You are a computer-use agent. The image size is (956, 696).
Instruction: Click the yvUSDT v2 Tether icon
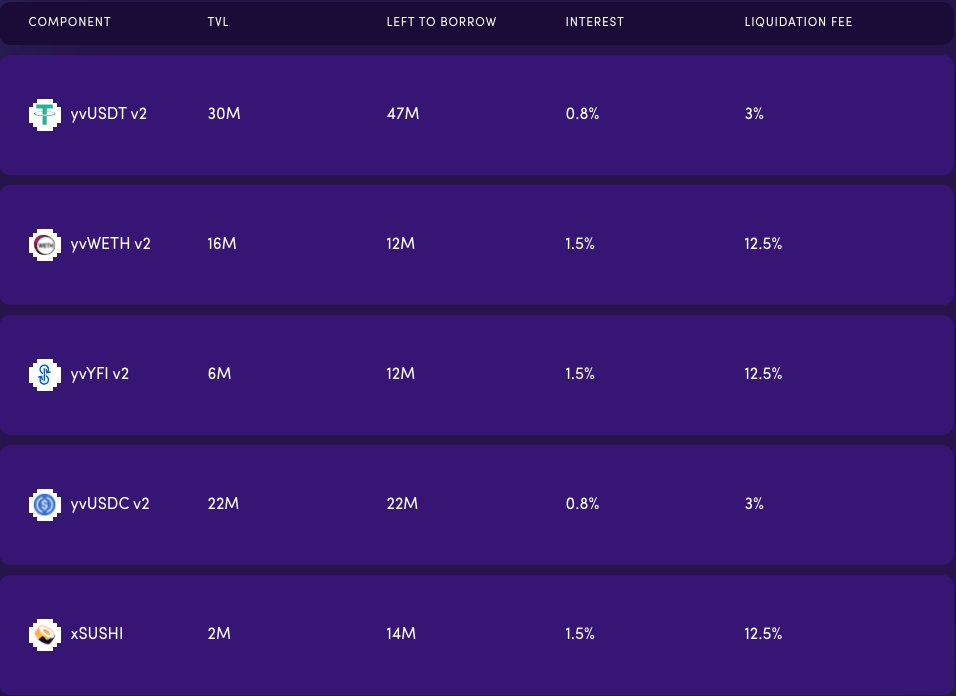coord(44,115)
